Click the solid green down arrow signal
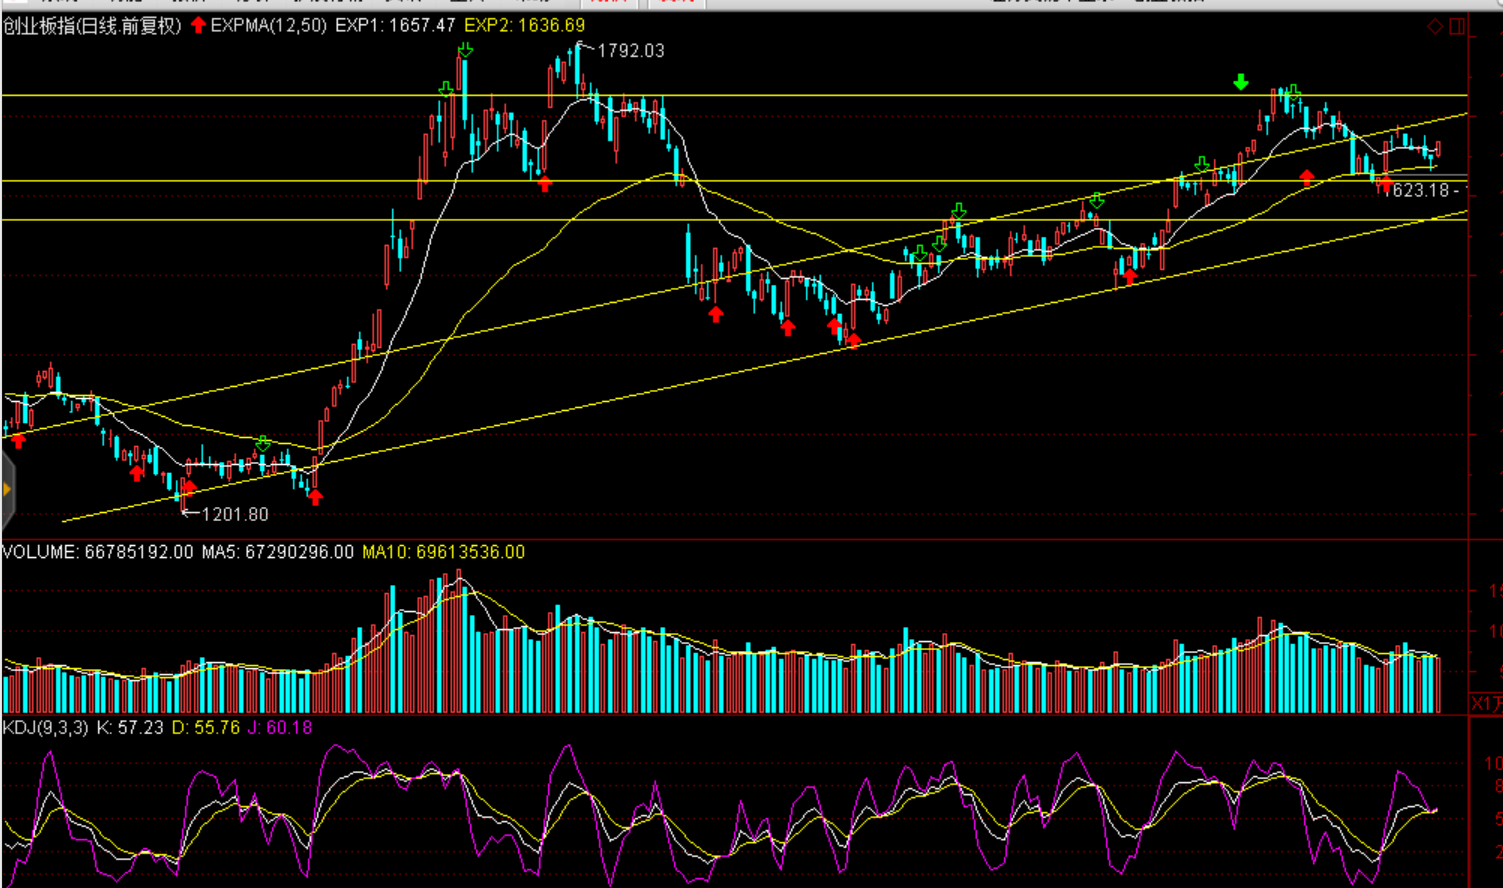This screenshot has width=1503, height=888. (x=1241, y=82)
